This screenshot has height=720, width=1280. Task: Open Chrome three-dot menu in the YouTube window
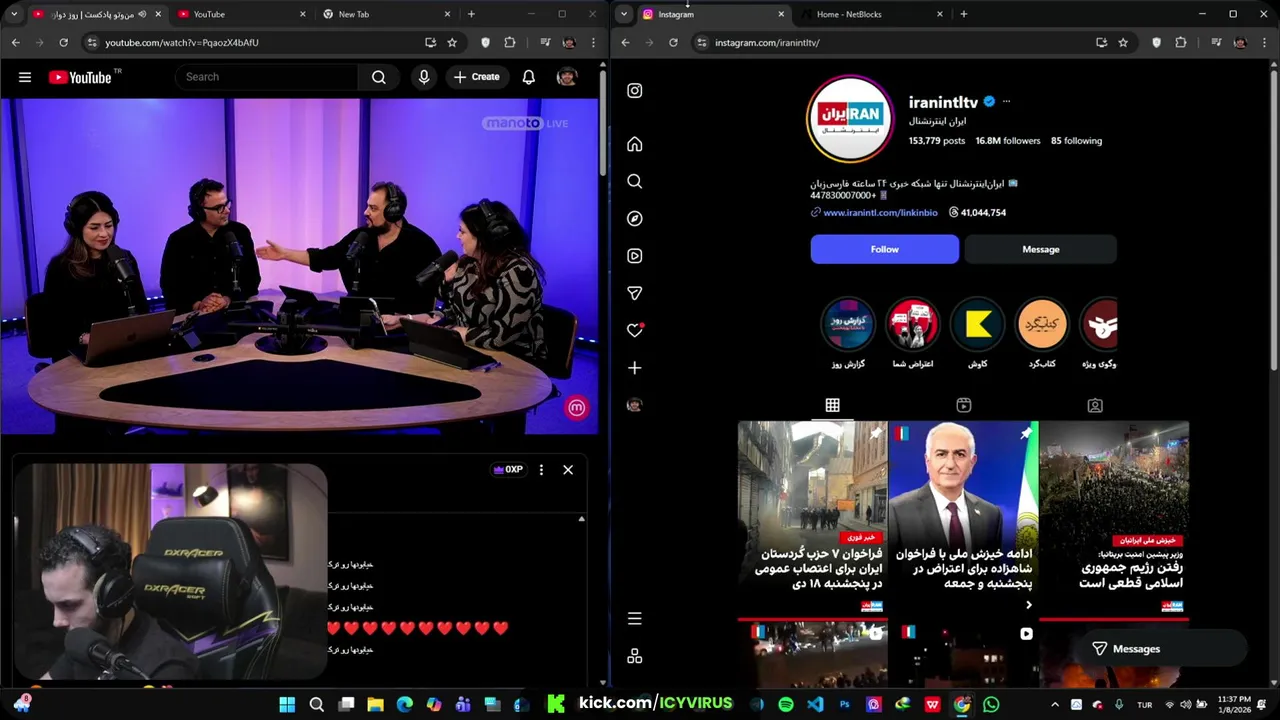pyautogui.click(x=593, y=43)
